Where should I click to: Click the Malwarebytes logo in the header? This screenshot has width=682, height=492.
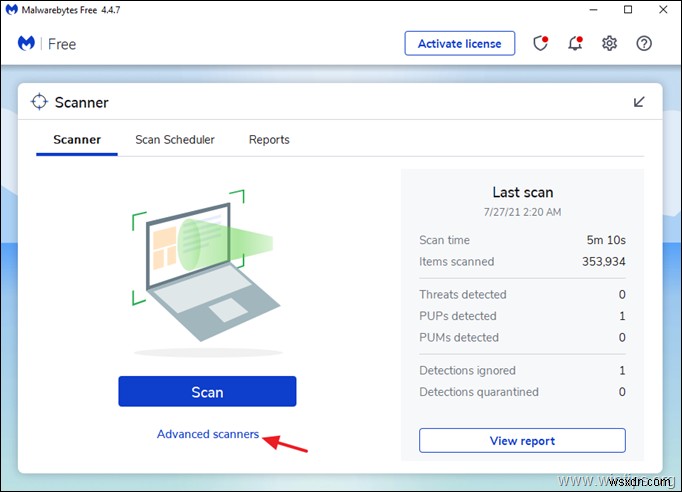pyautogui.click(x=26, y=43)
